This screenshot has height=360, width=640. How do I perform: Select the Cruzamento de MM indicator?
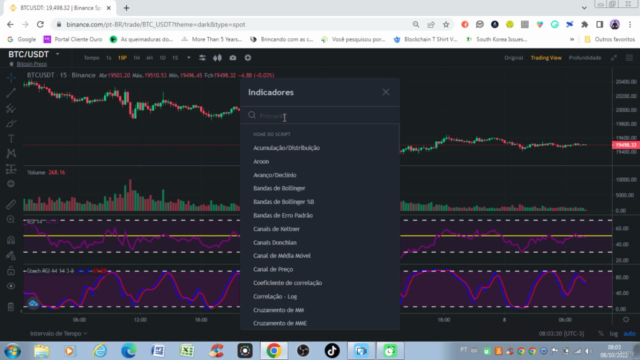click(x=278, y=310)
